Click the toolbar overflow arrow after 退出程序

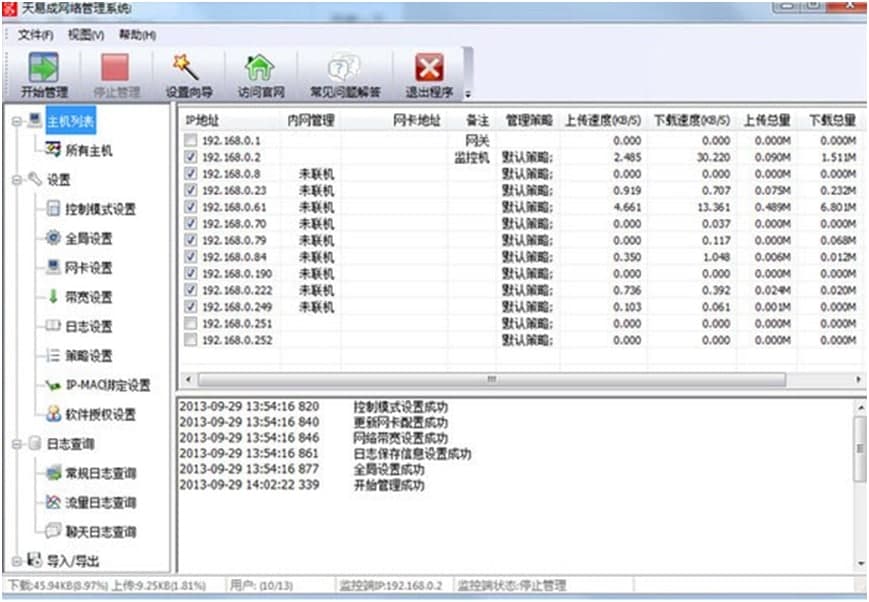468,94
